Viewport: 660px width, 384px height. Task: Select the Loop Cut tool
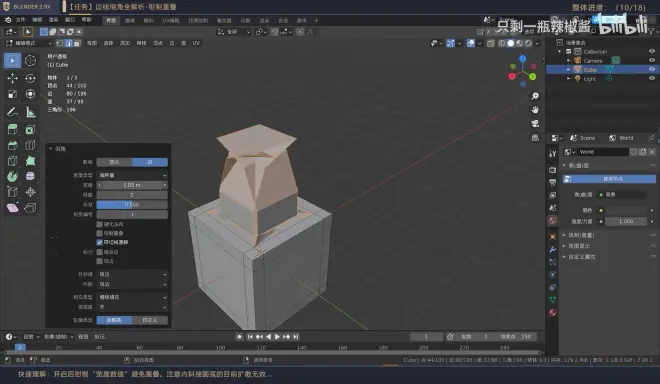(x=30, y=145)
